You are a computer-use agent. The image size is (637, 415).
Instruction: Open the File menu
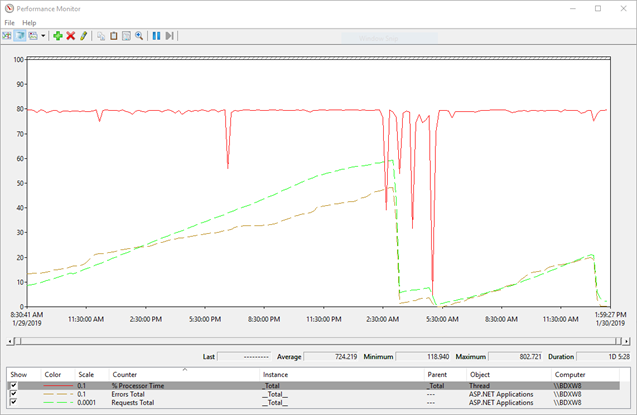pyautogui.click(x=9, y=23)
